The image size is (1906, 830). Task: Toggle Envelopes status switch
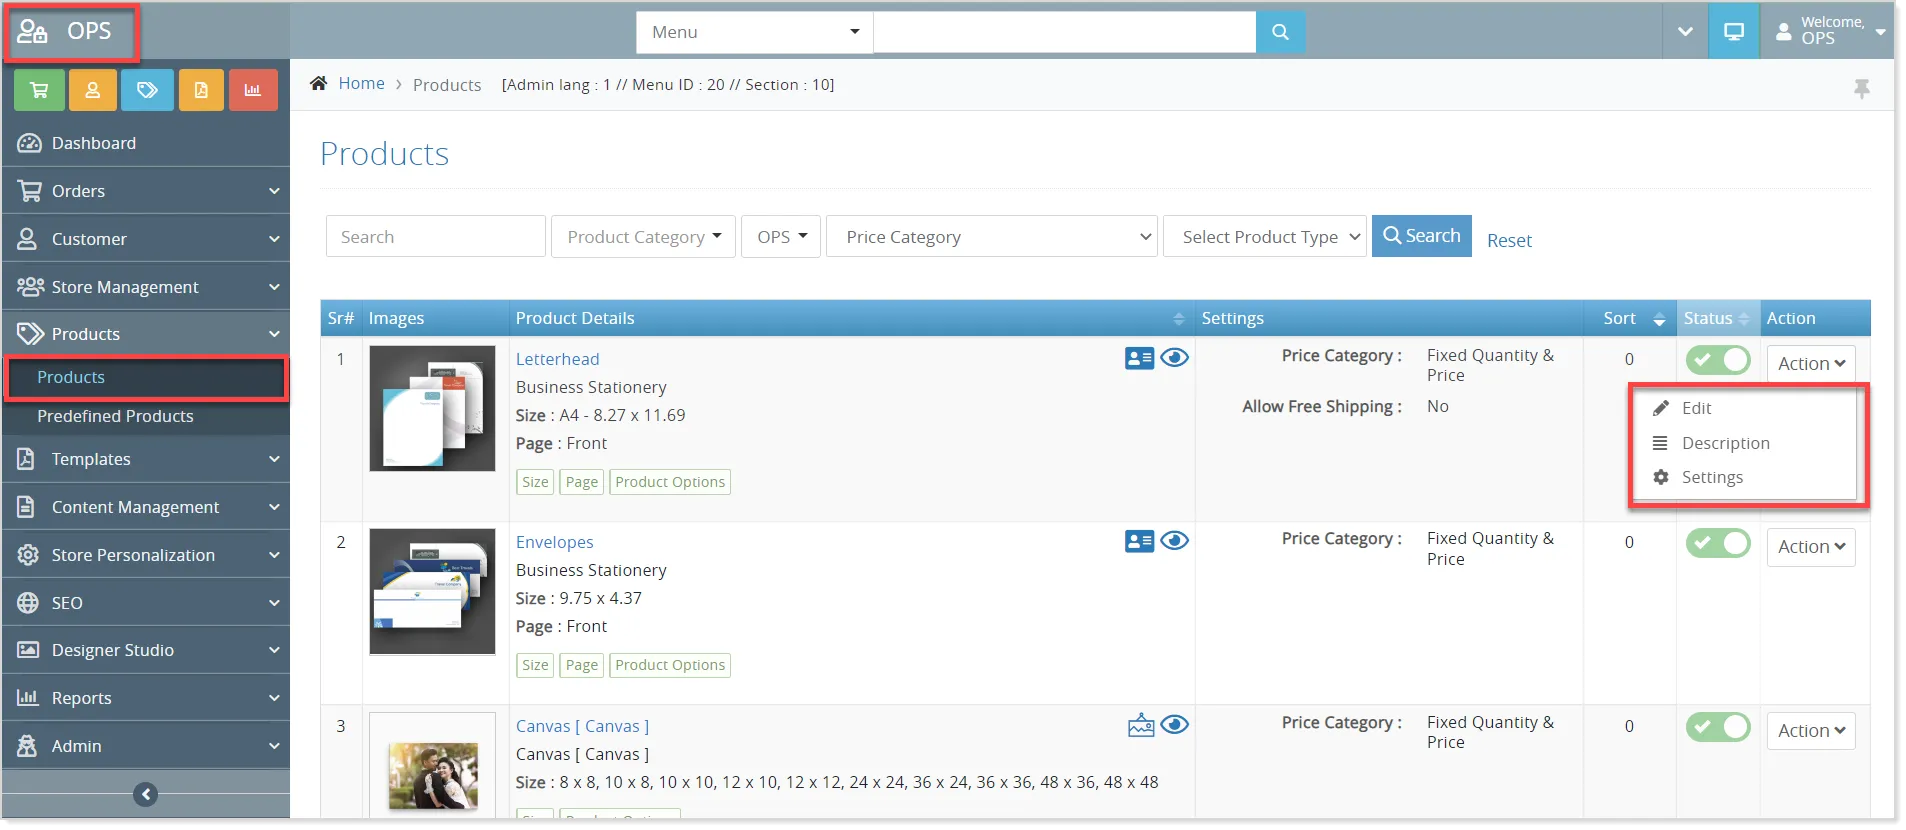click(1718, 543)
